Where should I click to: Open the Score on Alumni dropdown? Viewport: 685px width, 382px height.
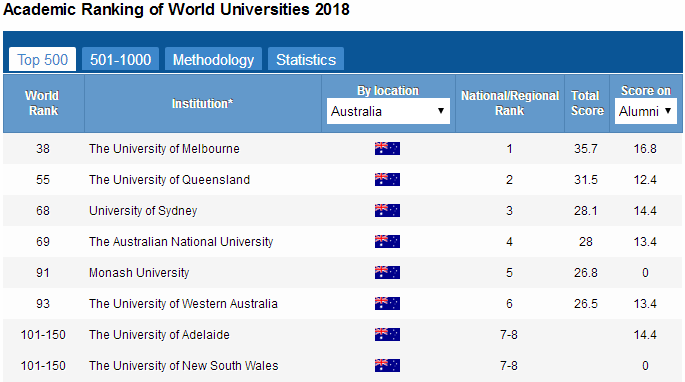point(645,111)
